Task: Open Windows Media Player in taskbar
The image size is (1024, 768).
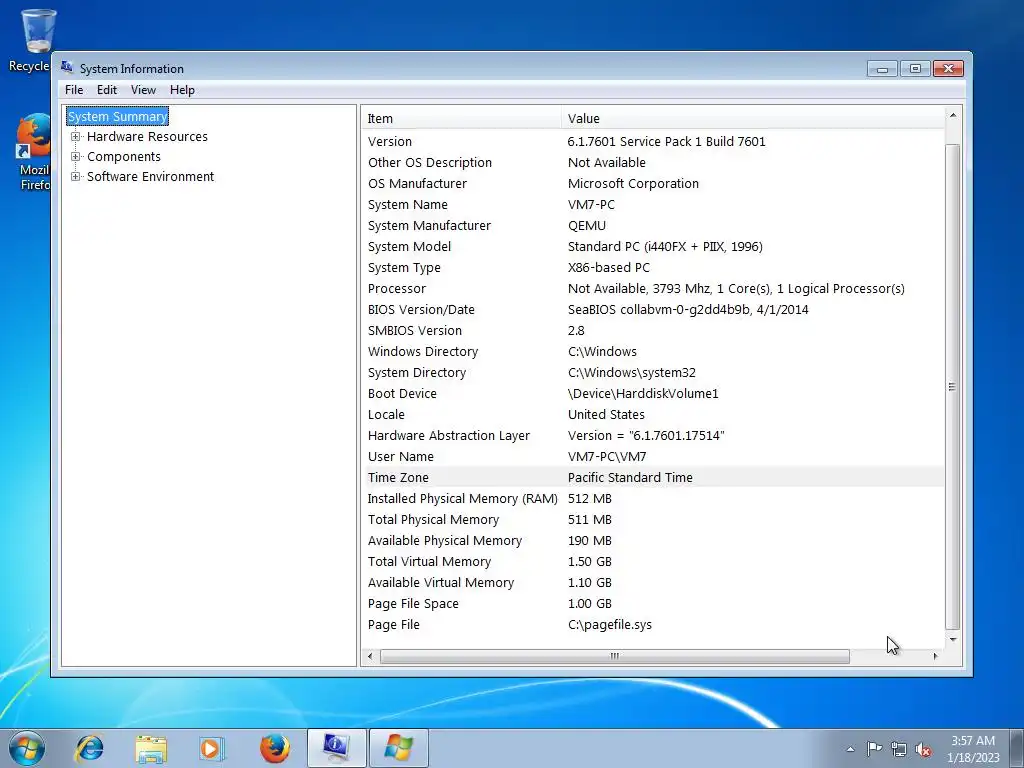Action: (212, 748)
